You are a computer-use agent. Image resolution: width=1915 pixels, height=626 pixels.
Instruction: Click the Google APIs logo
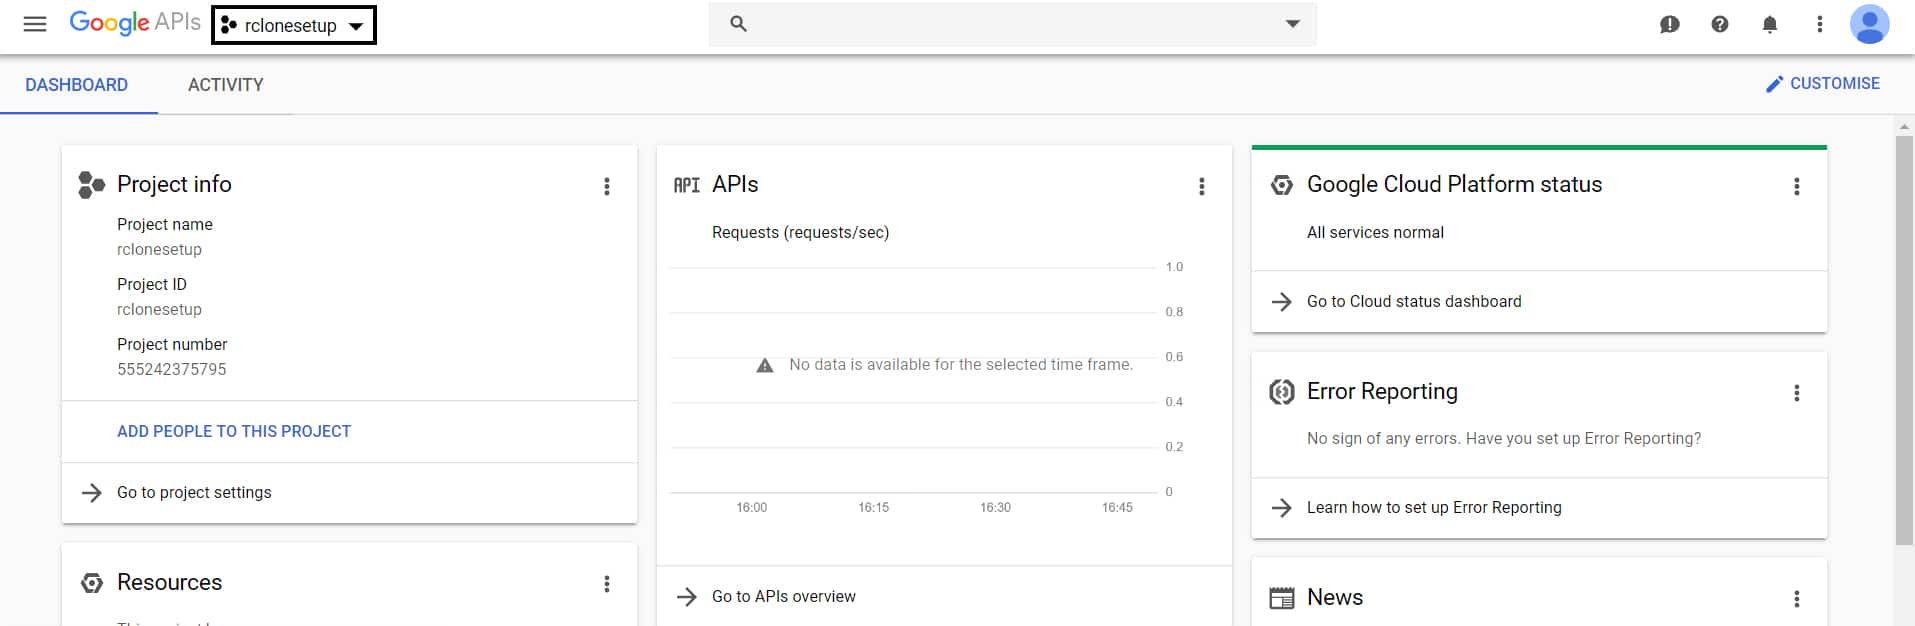(x=135, y=23)
